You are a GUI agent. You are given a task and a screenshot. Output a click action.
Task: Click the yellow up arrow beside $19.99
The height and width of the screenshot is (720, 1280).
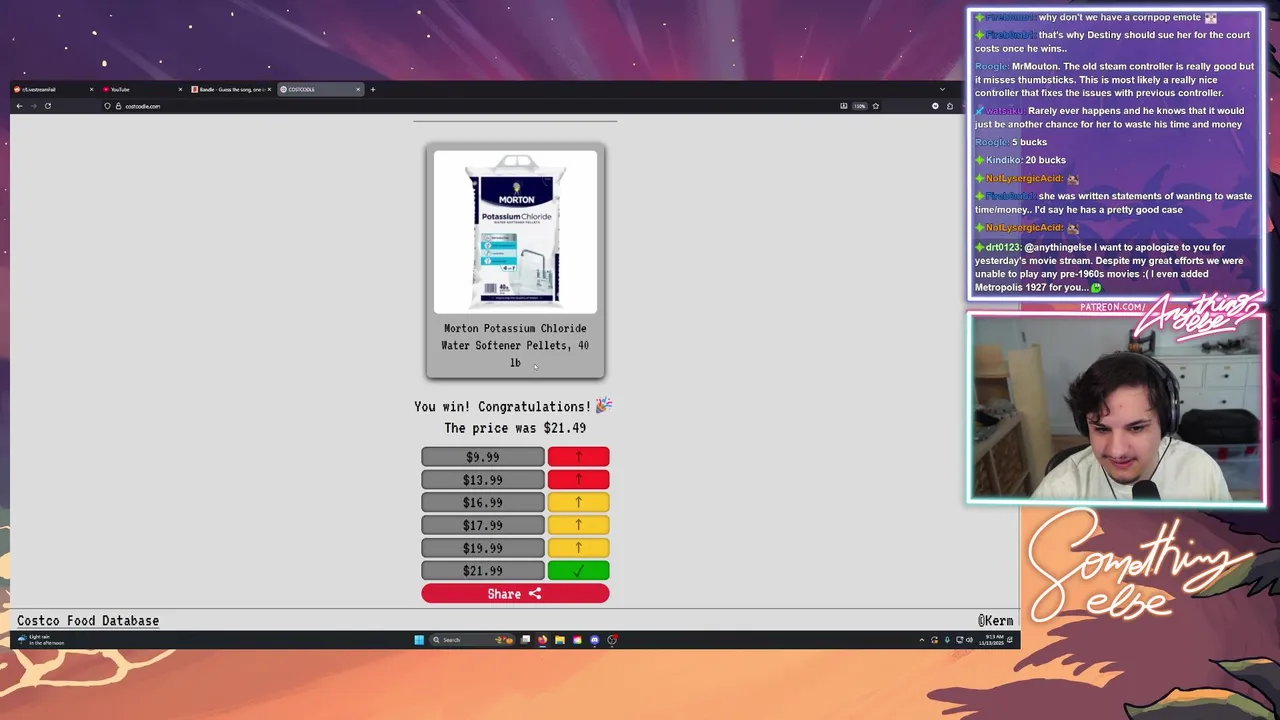[578, 548]
